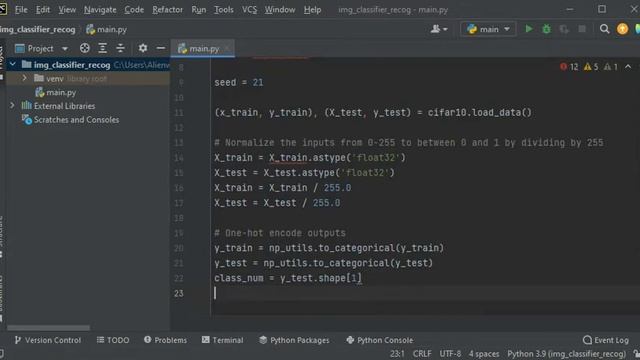Open the Problems tool window
Viewport: 640px width, 360px height.
click(x=165, y=340)
